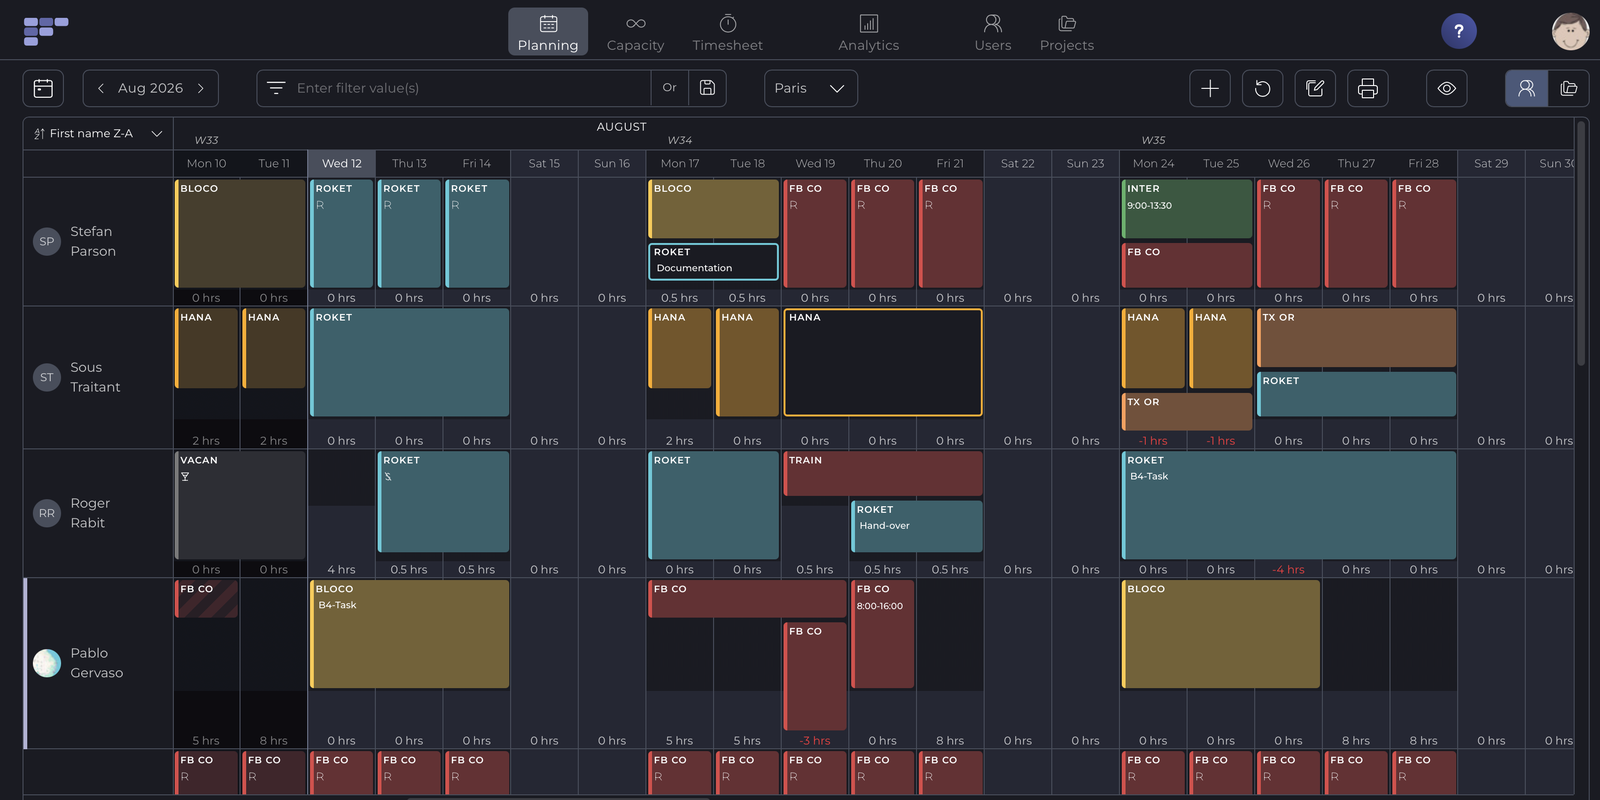Screen dimensions: 1600x800
Task: Toggle the eye visibility options
Action: click(1447, 88)
